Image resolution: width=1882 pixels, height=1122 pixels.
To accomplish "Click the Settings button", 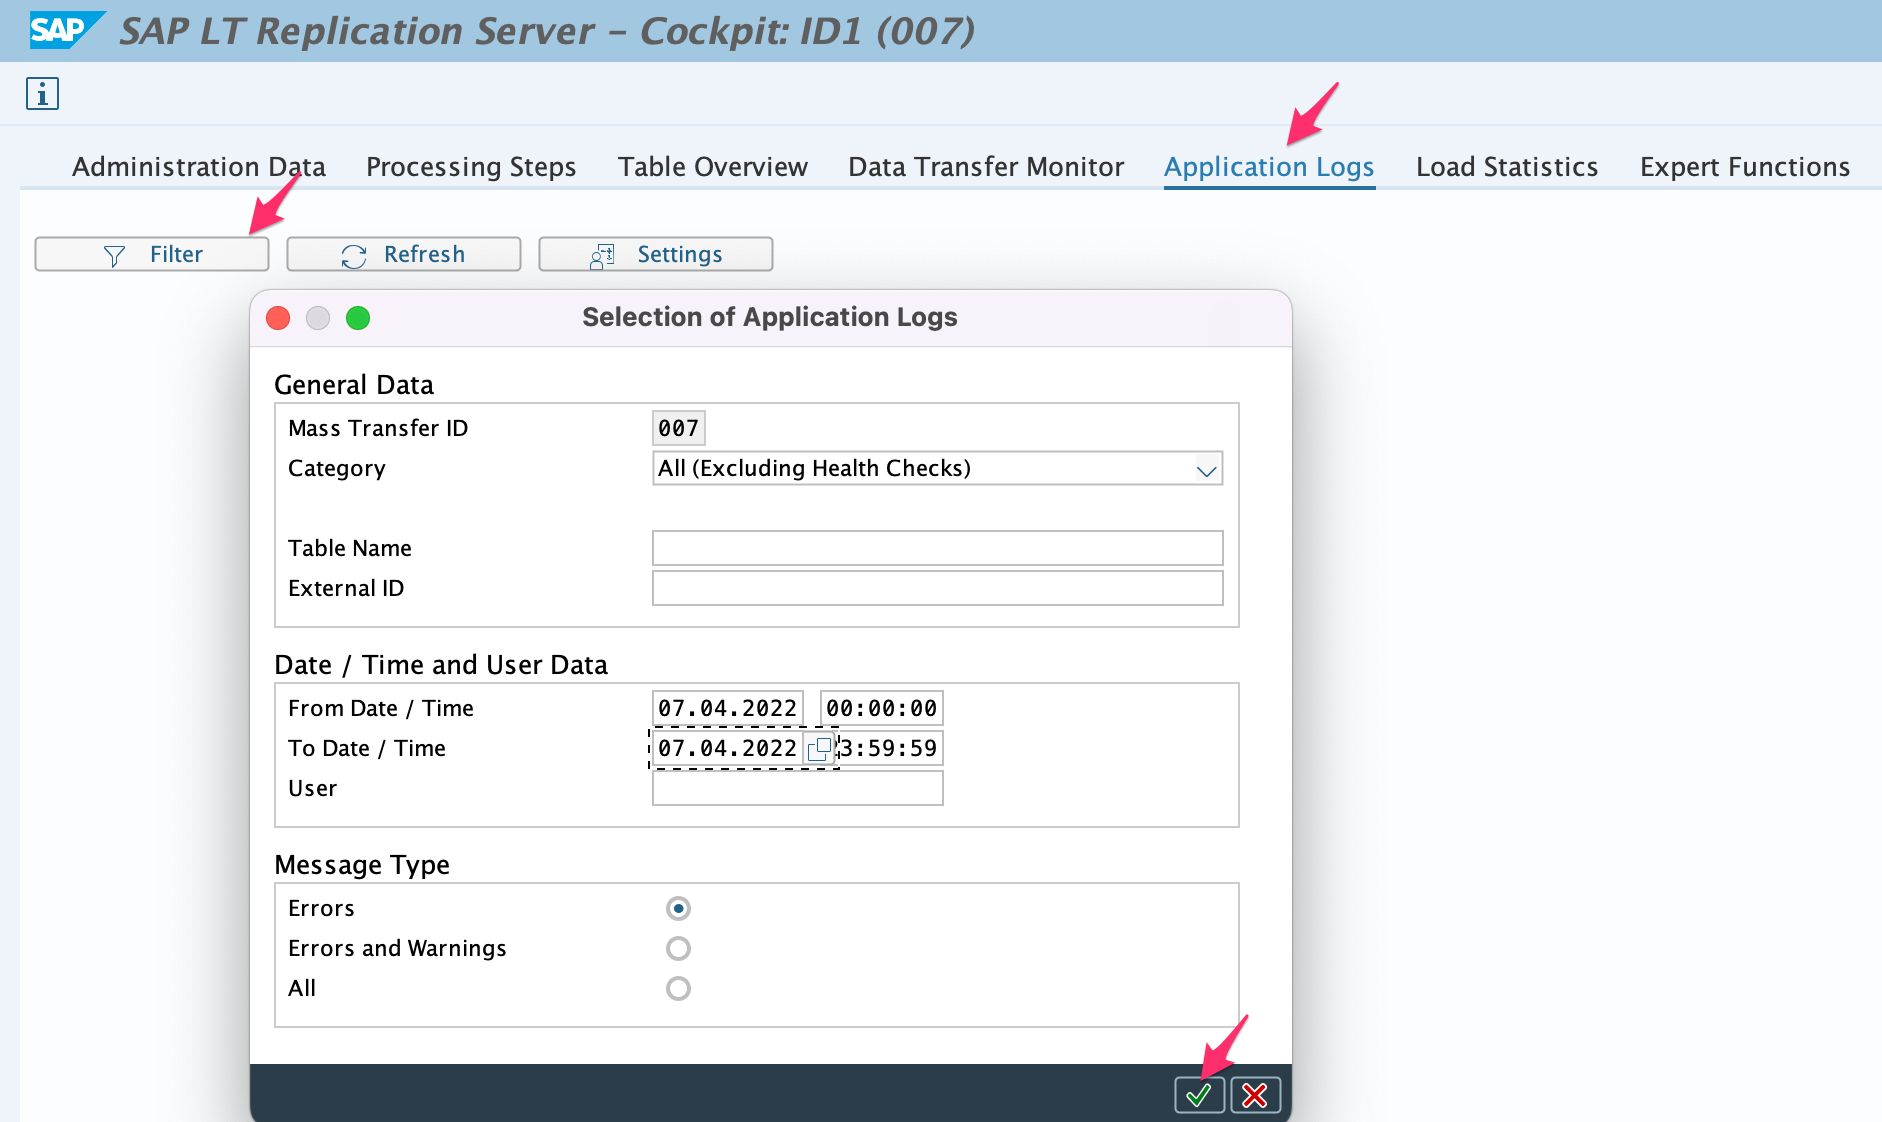I will pyautogui.click(x=655, y=254).
